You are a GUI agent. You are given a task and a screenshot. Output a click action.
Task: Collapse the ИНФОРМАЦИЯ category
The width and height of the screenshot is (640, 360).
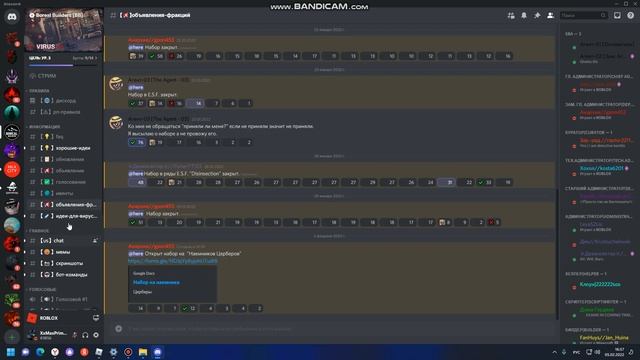point(44,127)
